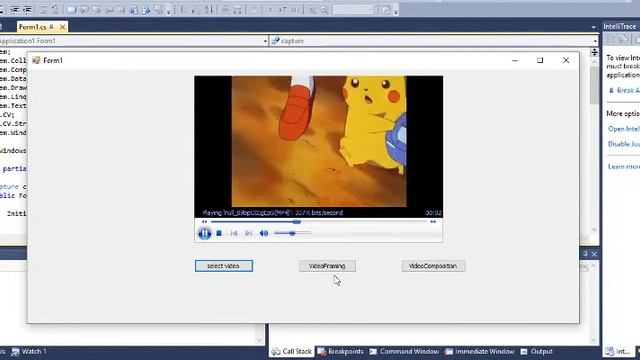
Task: Open the class dropdown showing Application1.Form1
Action: 265,41
